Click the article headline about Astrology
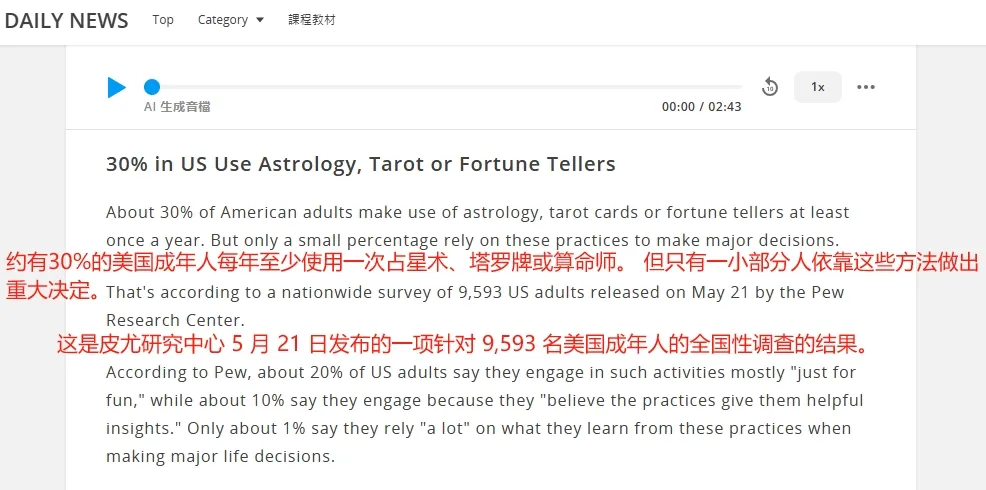986x490 pixels. (x=361, y=164)
